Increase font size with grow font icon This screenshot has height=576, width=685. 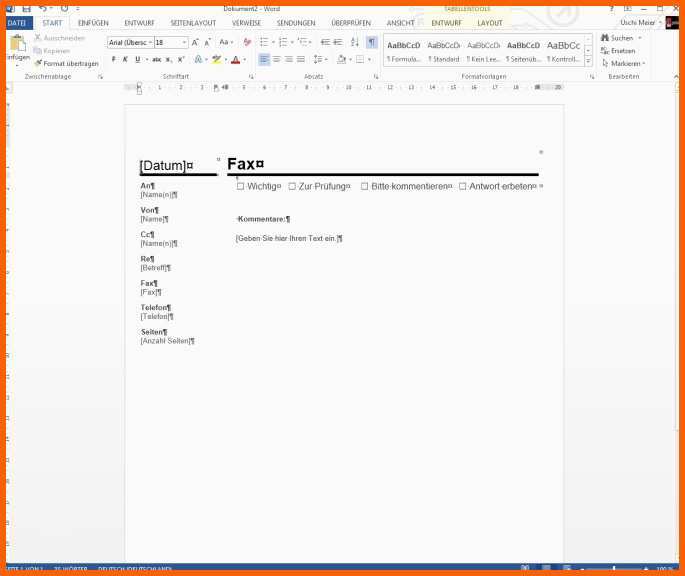click(x=195, y=42)
